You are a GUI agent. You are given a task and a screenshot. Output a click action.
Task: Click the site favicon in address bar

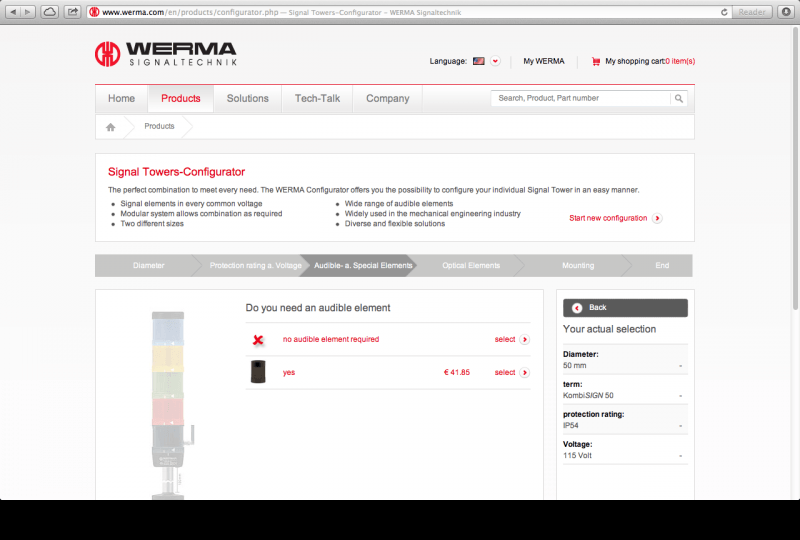(94, 12)
